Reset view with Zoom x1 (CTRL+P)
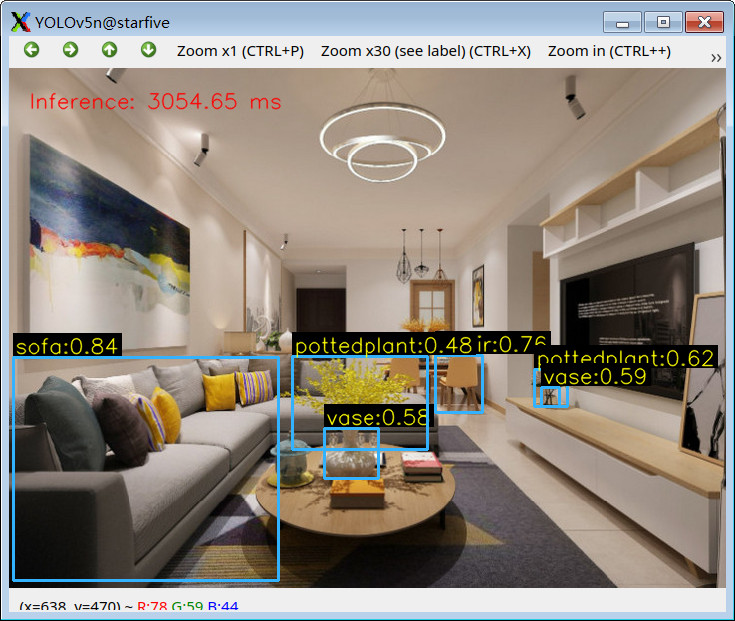735x621 pixels. pyautogui.click(x=240, y=51)
